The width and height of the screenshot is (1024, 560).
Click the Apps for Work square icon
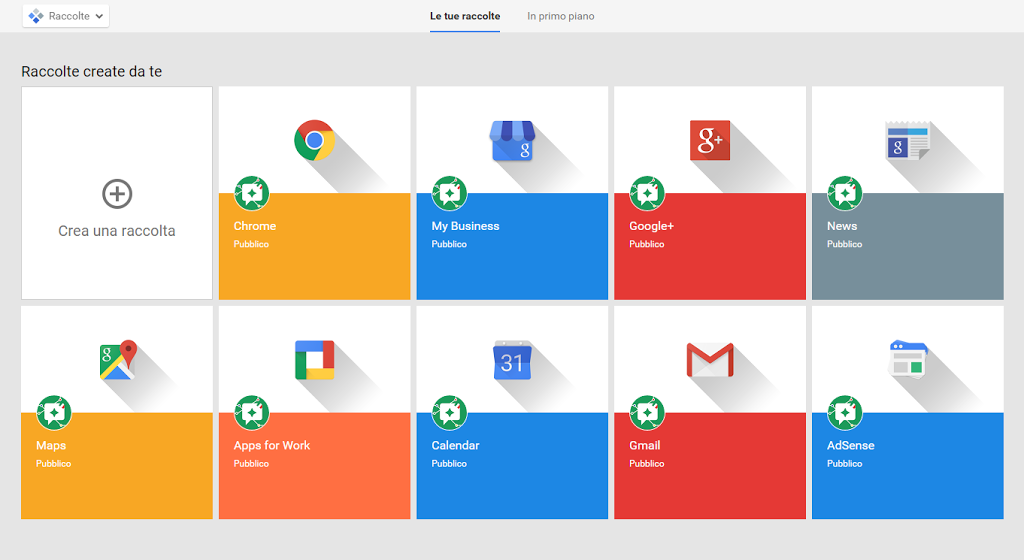[x=315, y=360]
